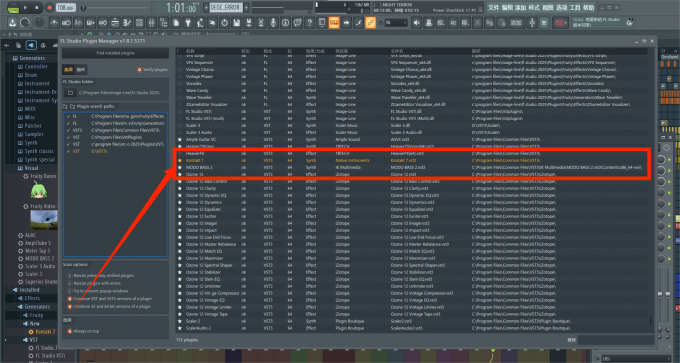Open the 视图 (View) menu
680x363 pixels.
(548, 7)
